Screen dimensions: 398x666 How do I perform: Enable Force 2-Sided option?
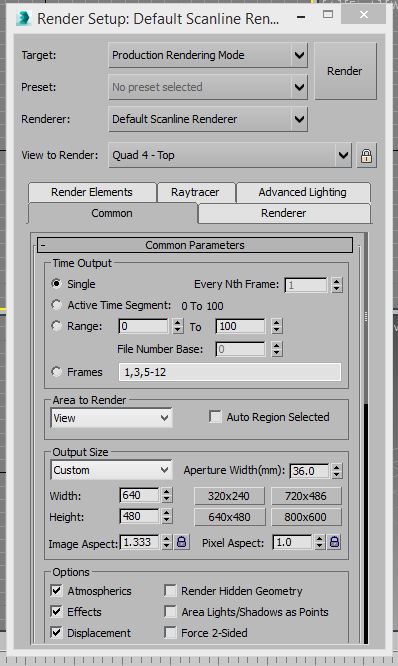170,632
